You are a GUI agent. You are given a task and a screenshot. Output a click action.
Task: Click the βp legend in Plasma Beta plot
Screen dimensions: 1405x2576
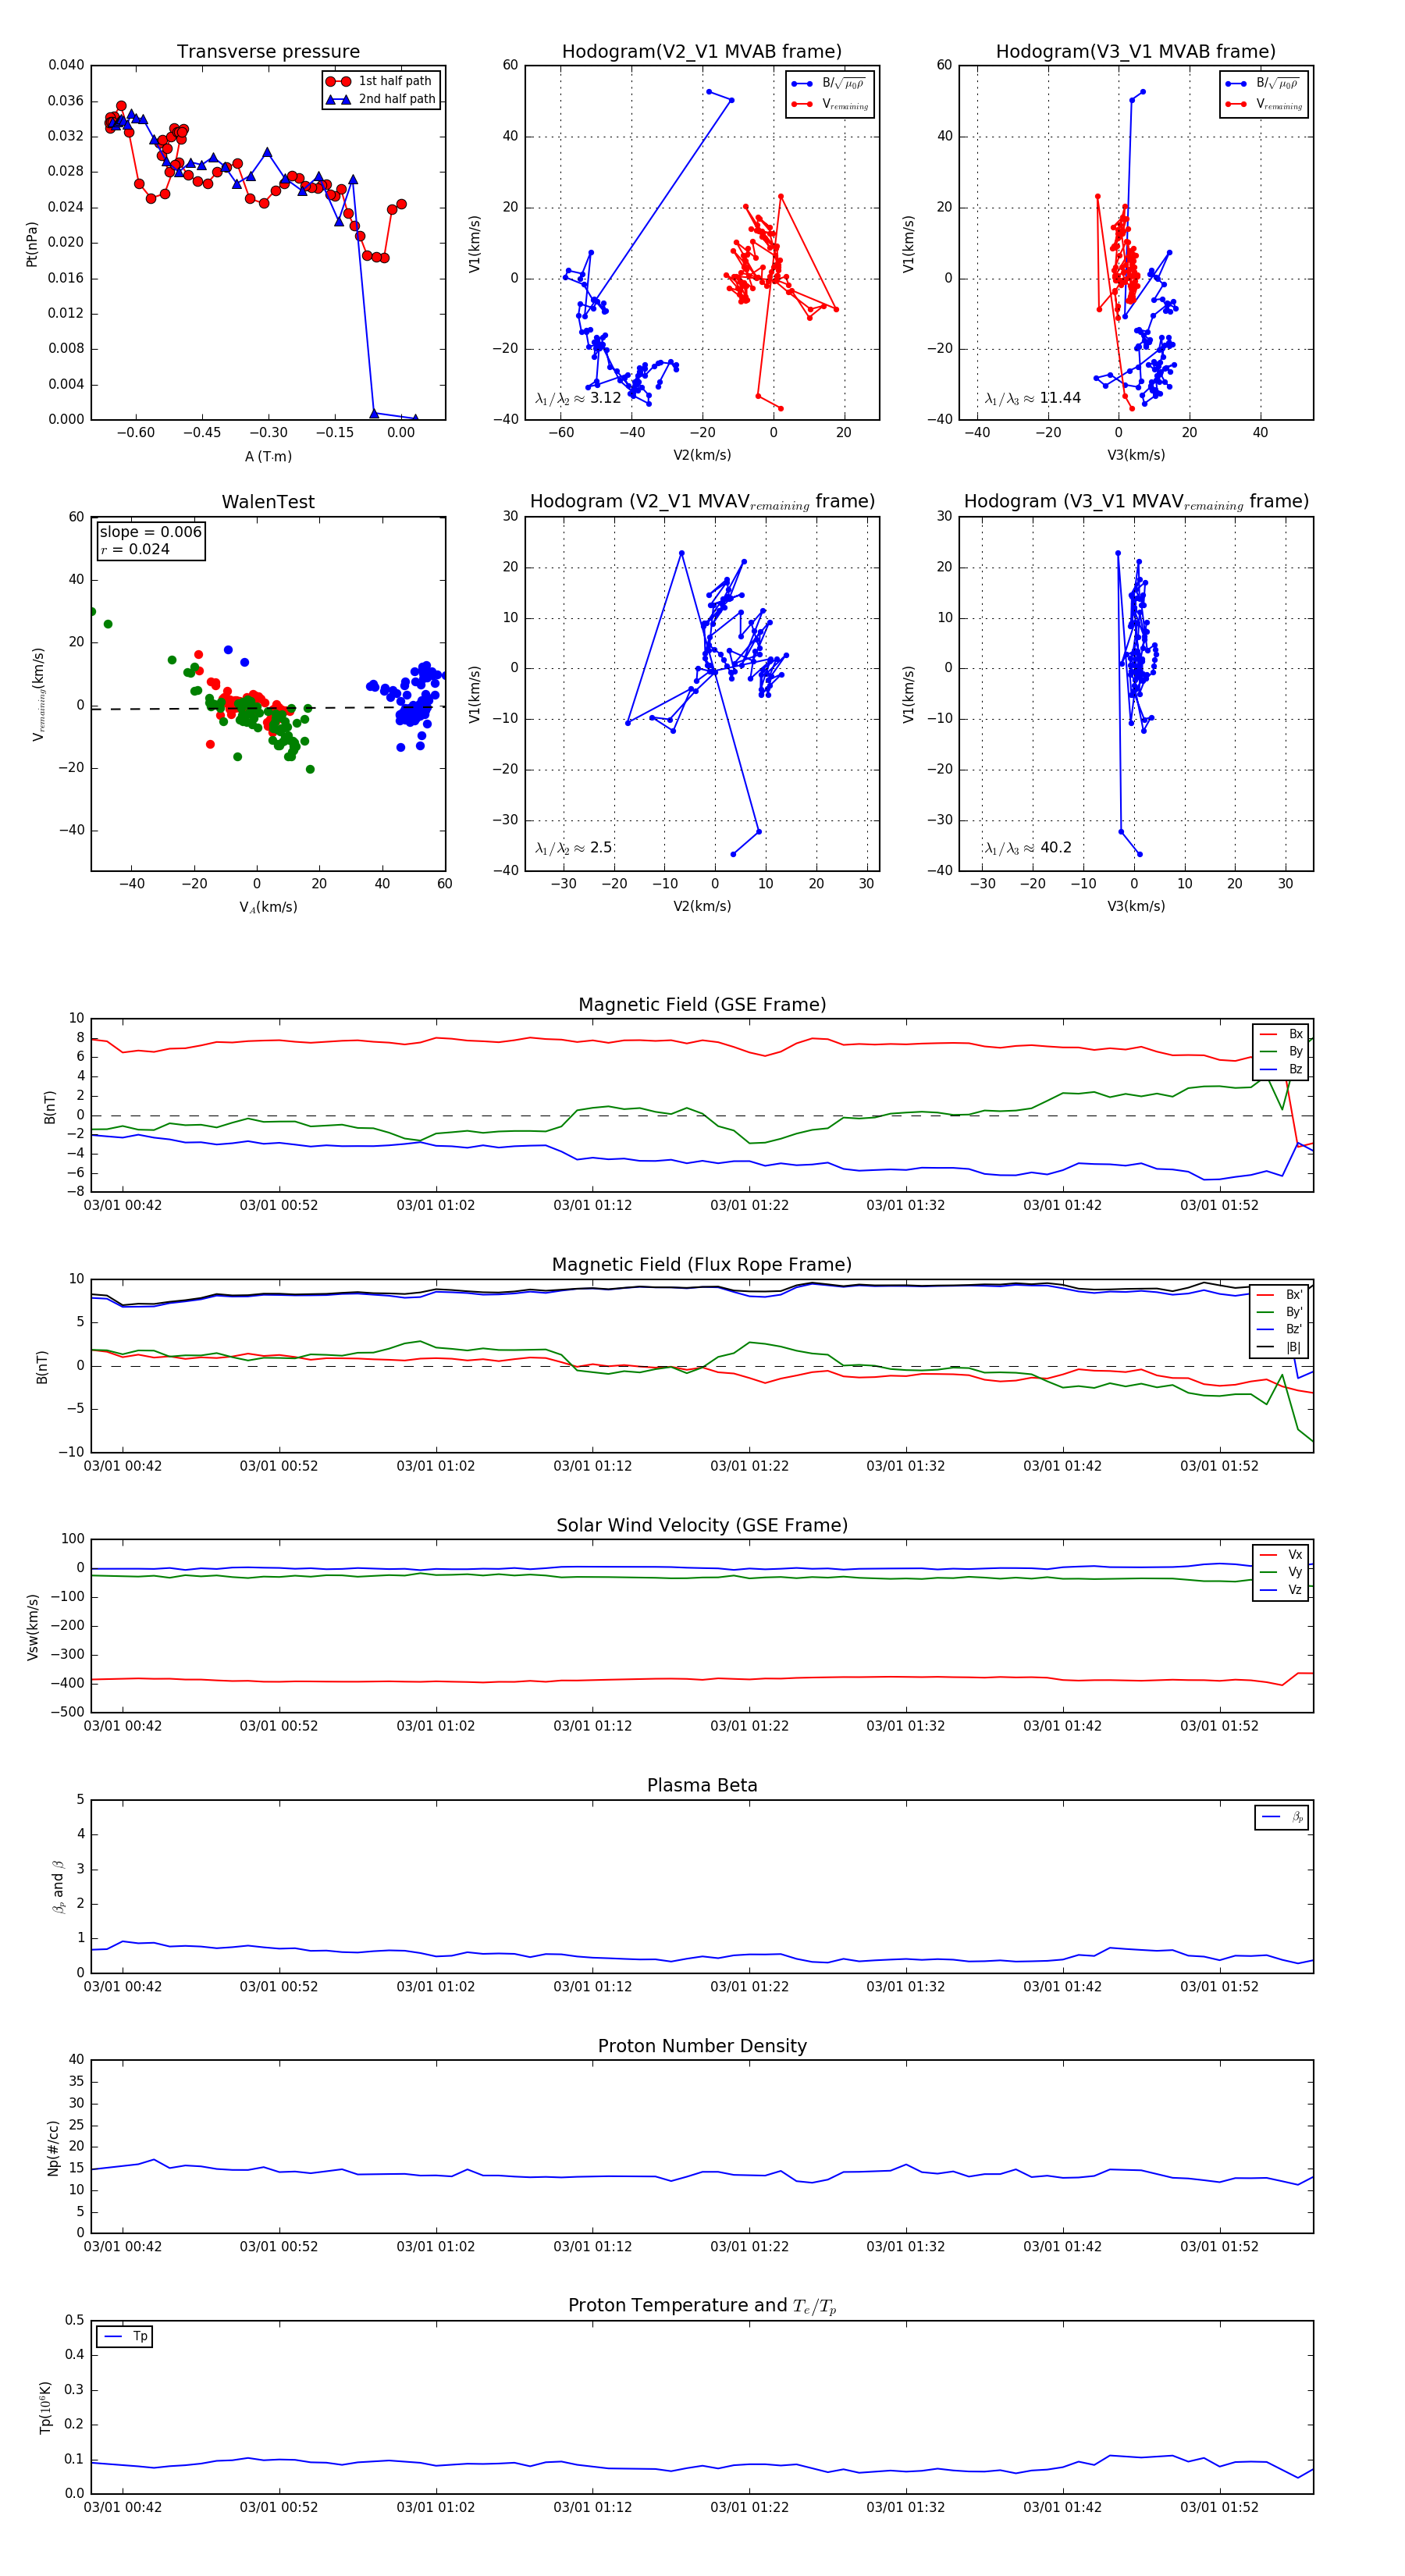(x=1282, y=1817)
